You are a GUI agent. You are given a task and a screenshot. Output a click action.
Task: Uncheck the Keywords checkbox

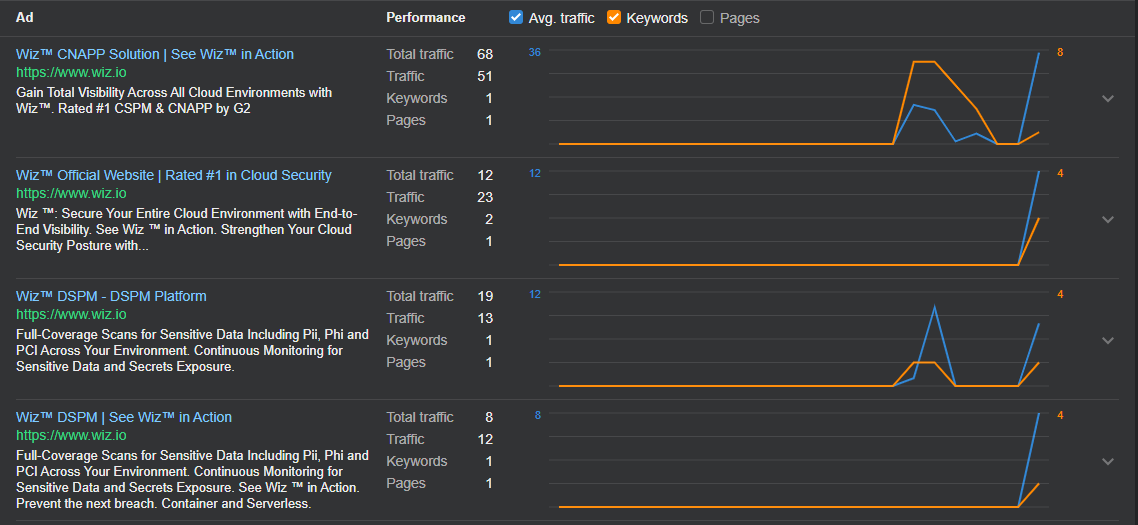tap(614, 17)
